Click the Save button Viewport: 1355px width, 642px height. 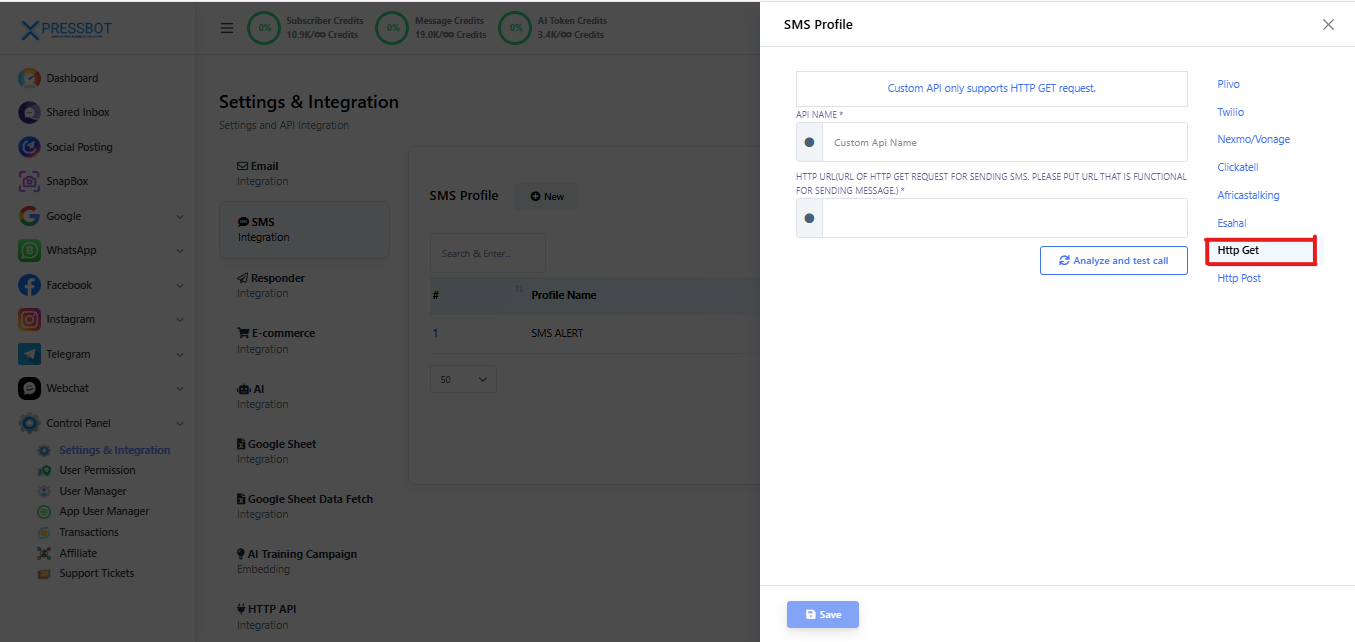(822, 614)
